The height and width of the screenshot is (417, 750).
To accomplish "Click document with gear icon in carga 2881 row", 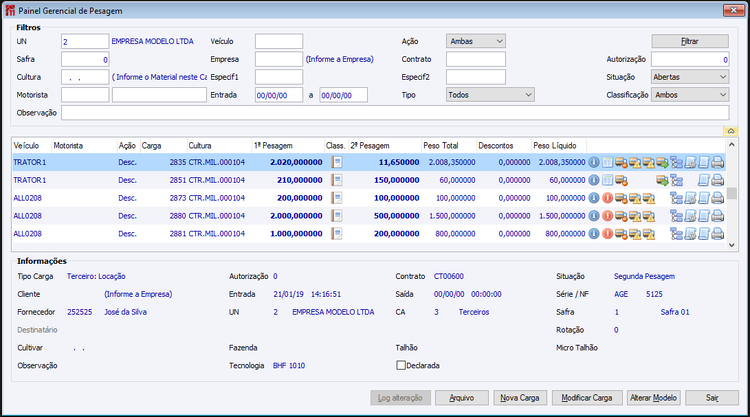I will [x=690, y=234].
